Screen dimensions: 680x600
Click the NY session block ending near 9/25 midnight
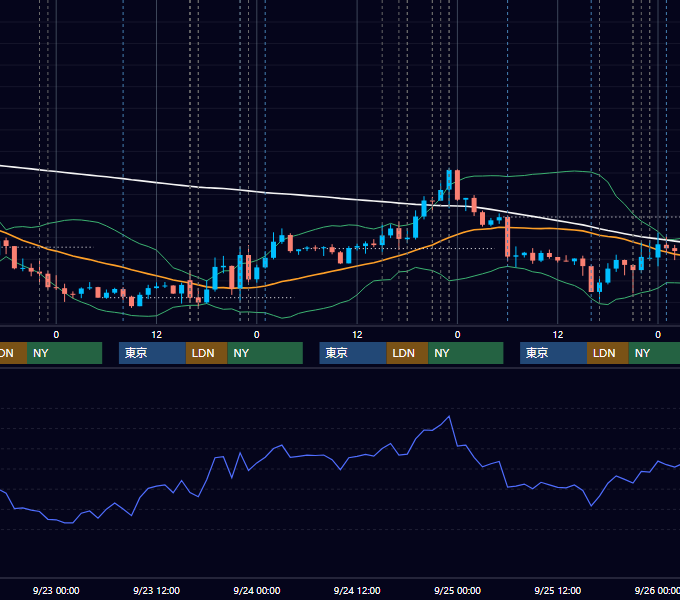click(466, 353)
